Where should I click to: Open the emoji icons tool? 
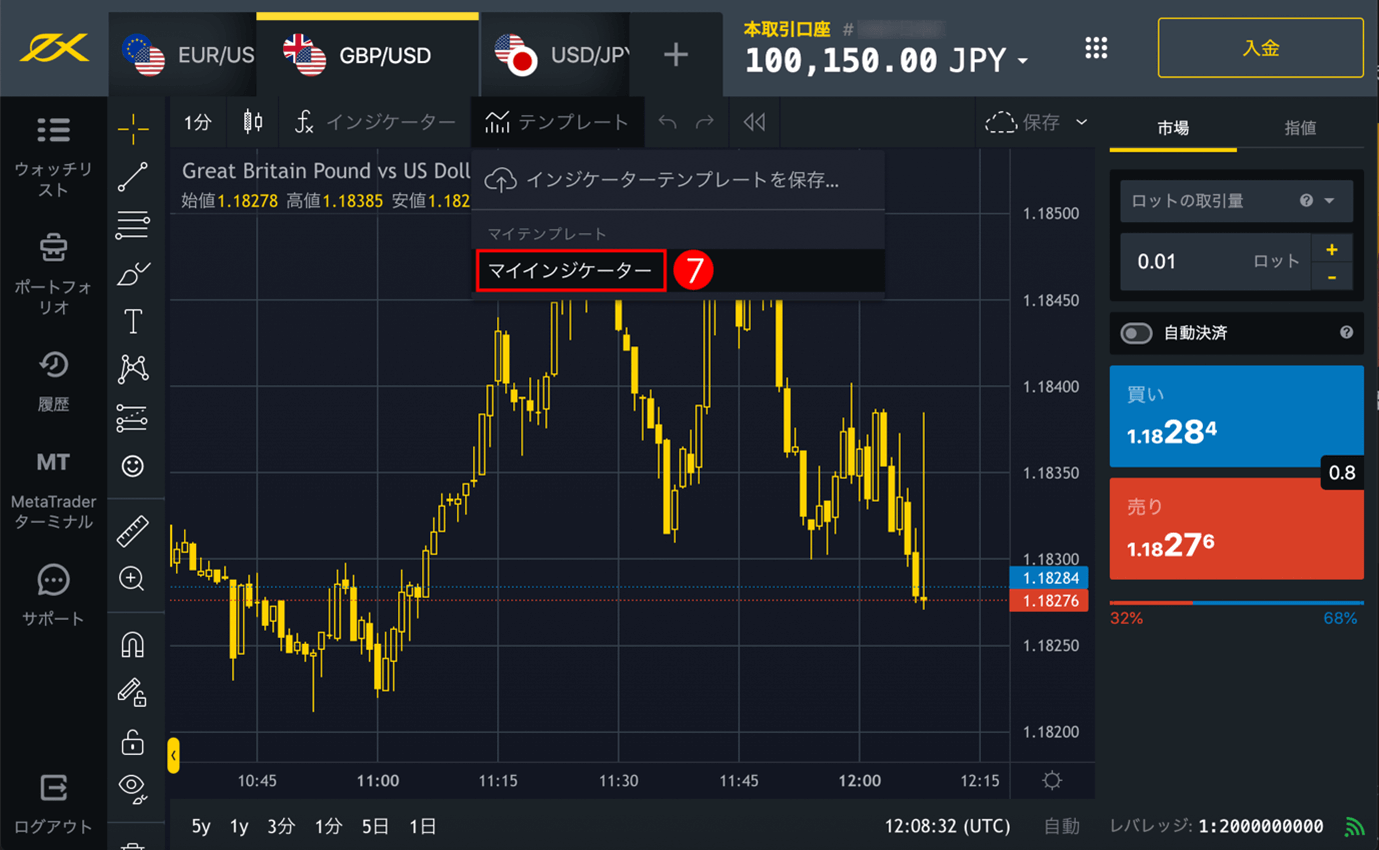click(x=133, y=466)
